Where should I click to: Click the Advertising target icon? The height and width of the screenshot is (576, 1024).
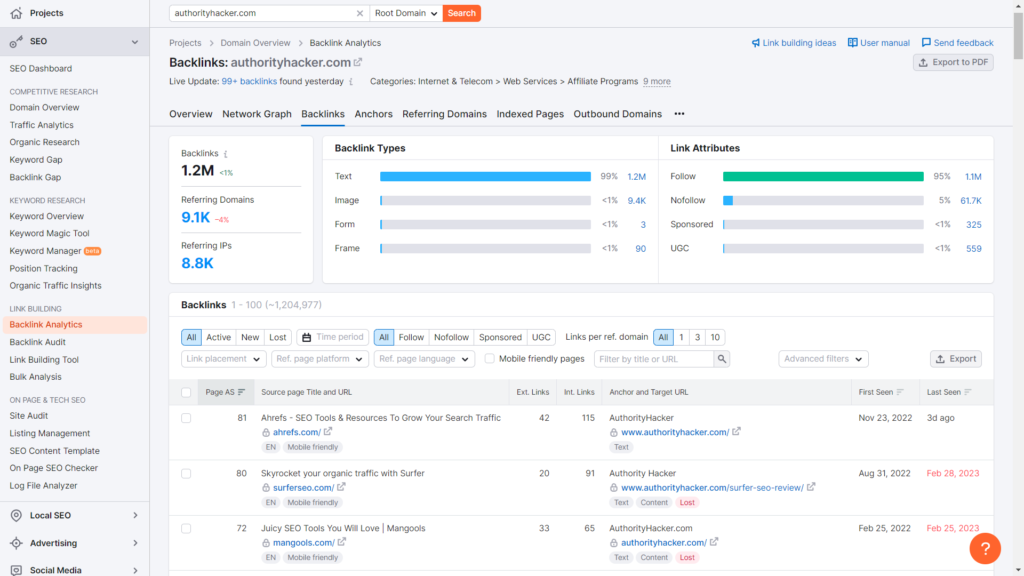point(16,543)
